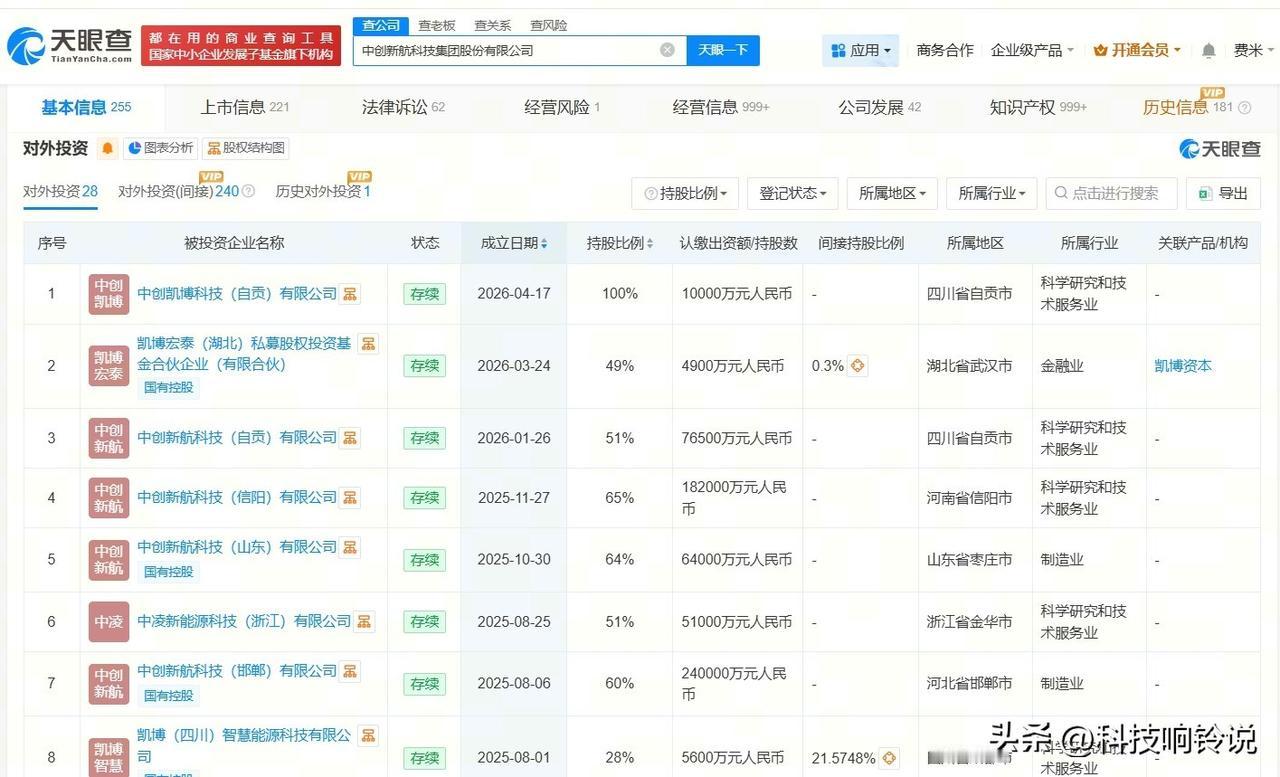Select the 历史信息 181 tab
Screen dimensions: 1280x777
point(1188,107)
